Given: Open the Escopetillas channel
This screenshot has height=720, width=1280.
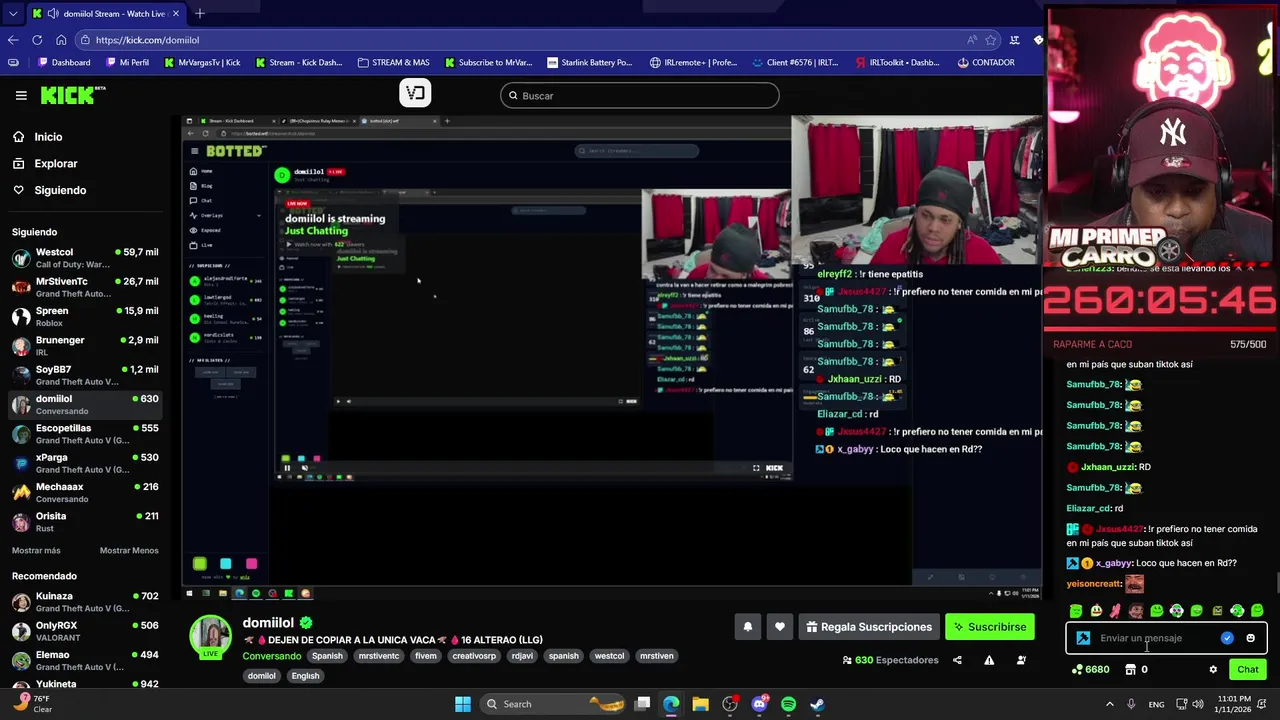Looking at the screenshot, I should tap(85, 433).
